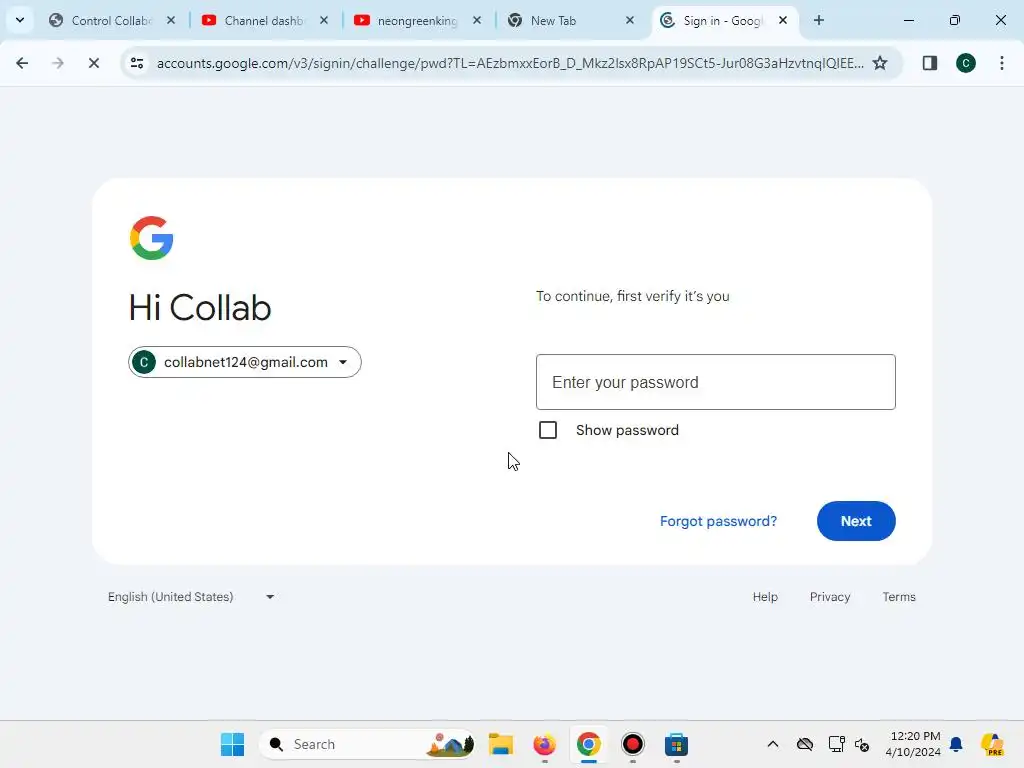
Task: Close the New Tab tab
Action: (630, 20)
